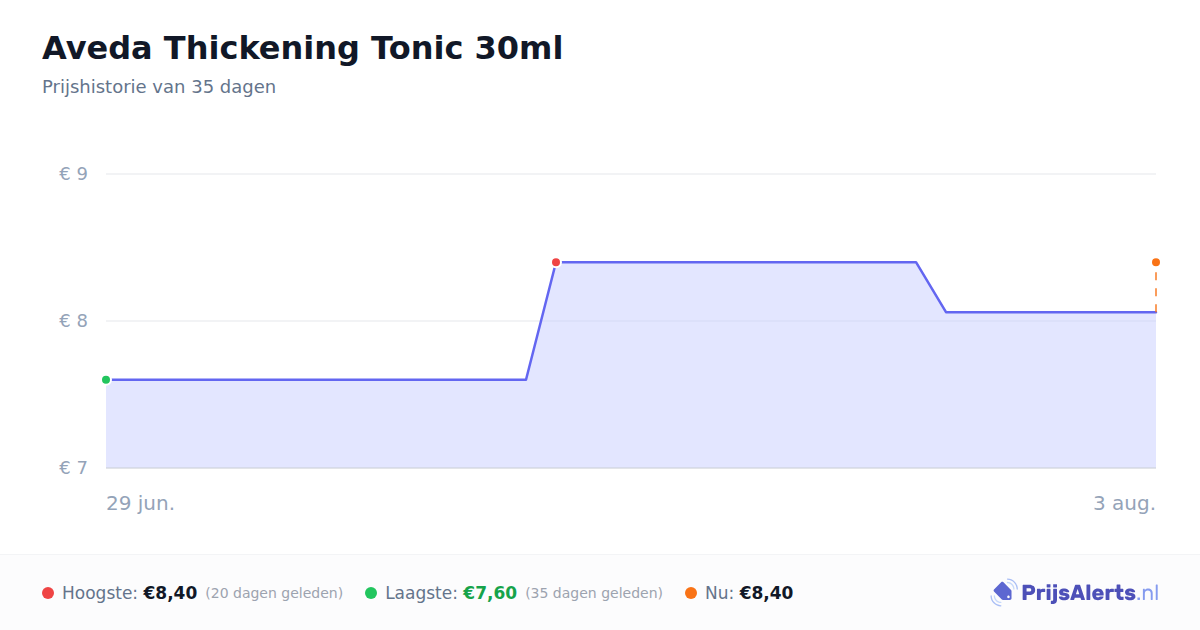This screenshot has width=1200, height=630.
Task: Click the red highest-price marker on chart
Action: tap(556, 262)
